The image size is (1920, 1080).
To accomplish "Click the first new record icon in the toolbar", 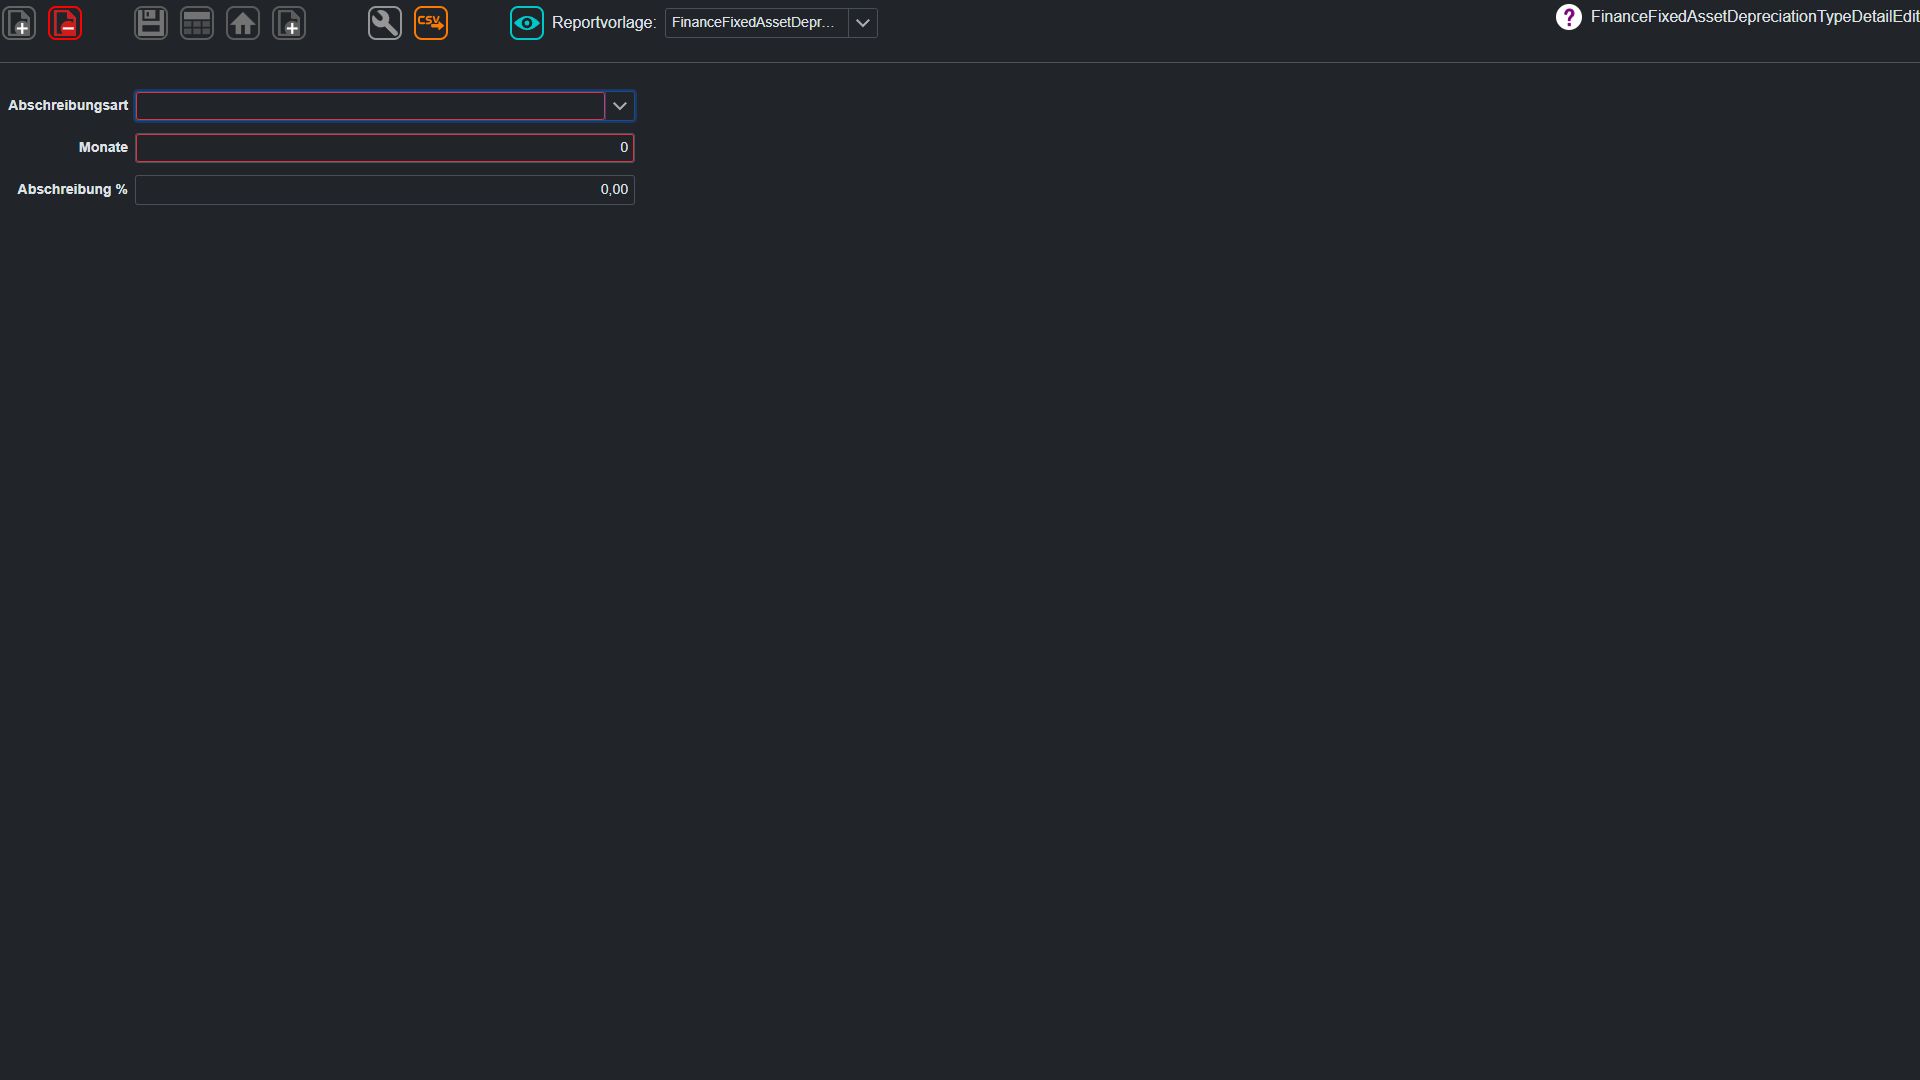I will tap(19, 23).
